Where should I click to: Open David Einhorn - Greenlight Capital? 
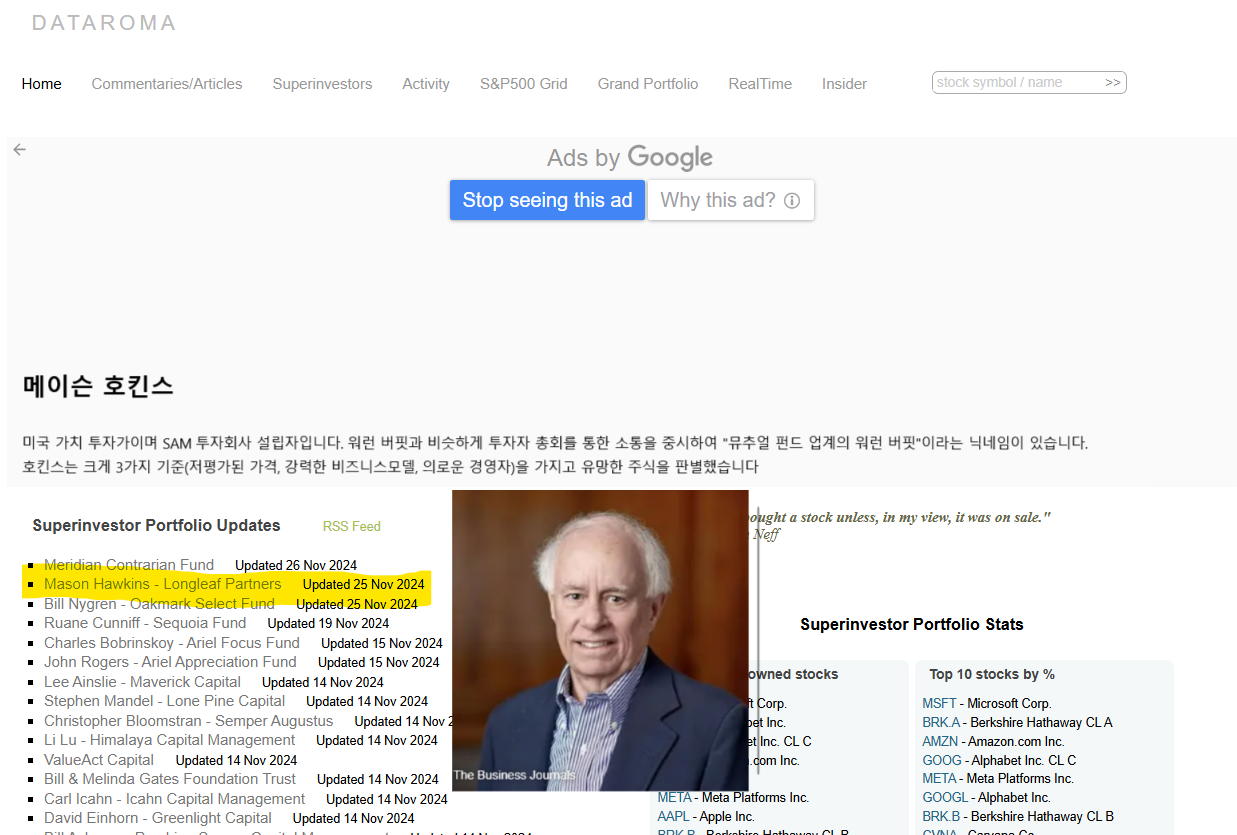tap(158, 818)
